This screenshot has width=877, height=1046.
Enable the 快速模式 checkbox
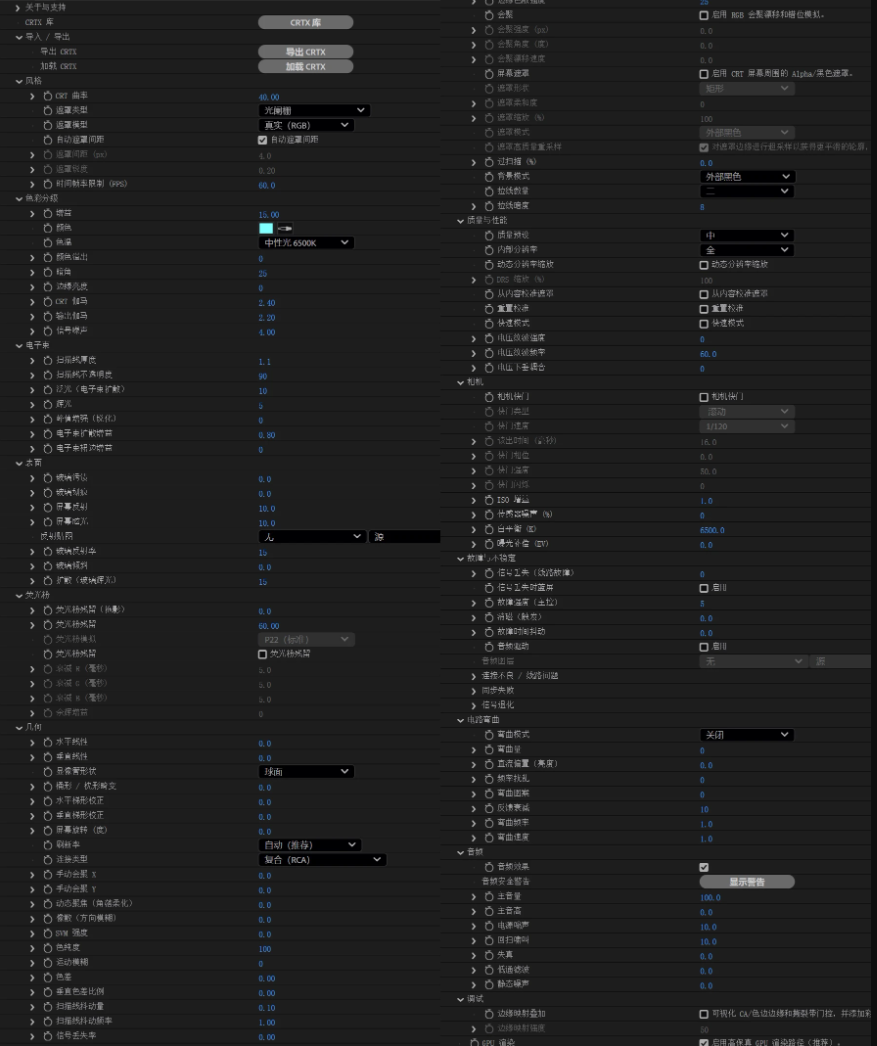pos(704,324)
